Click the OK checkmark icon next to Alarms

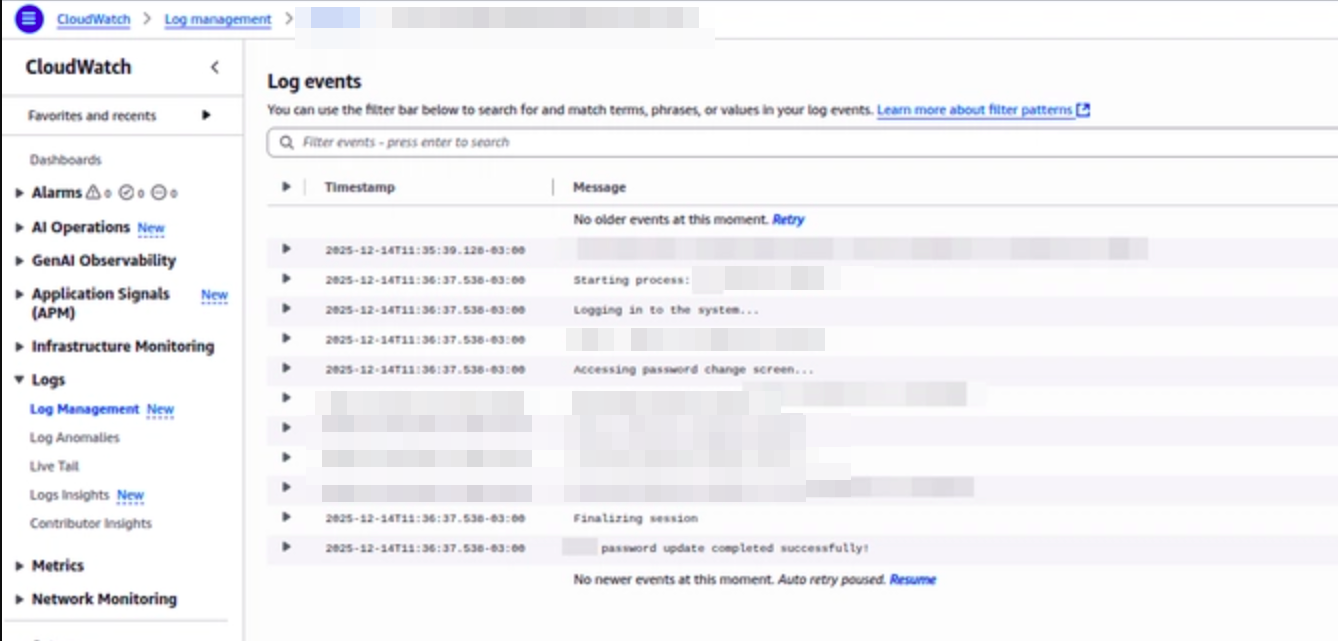click(x=126, y=192)
